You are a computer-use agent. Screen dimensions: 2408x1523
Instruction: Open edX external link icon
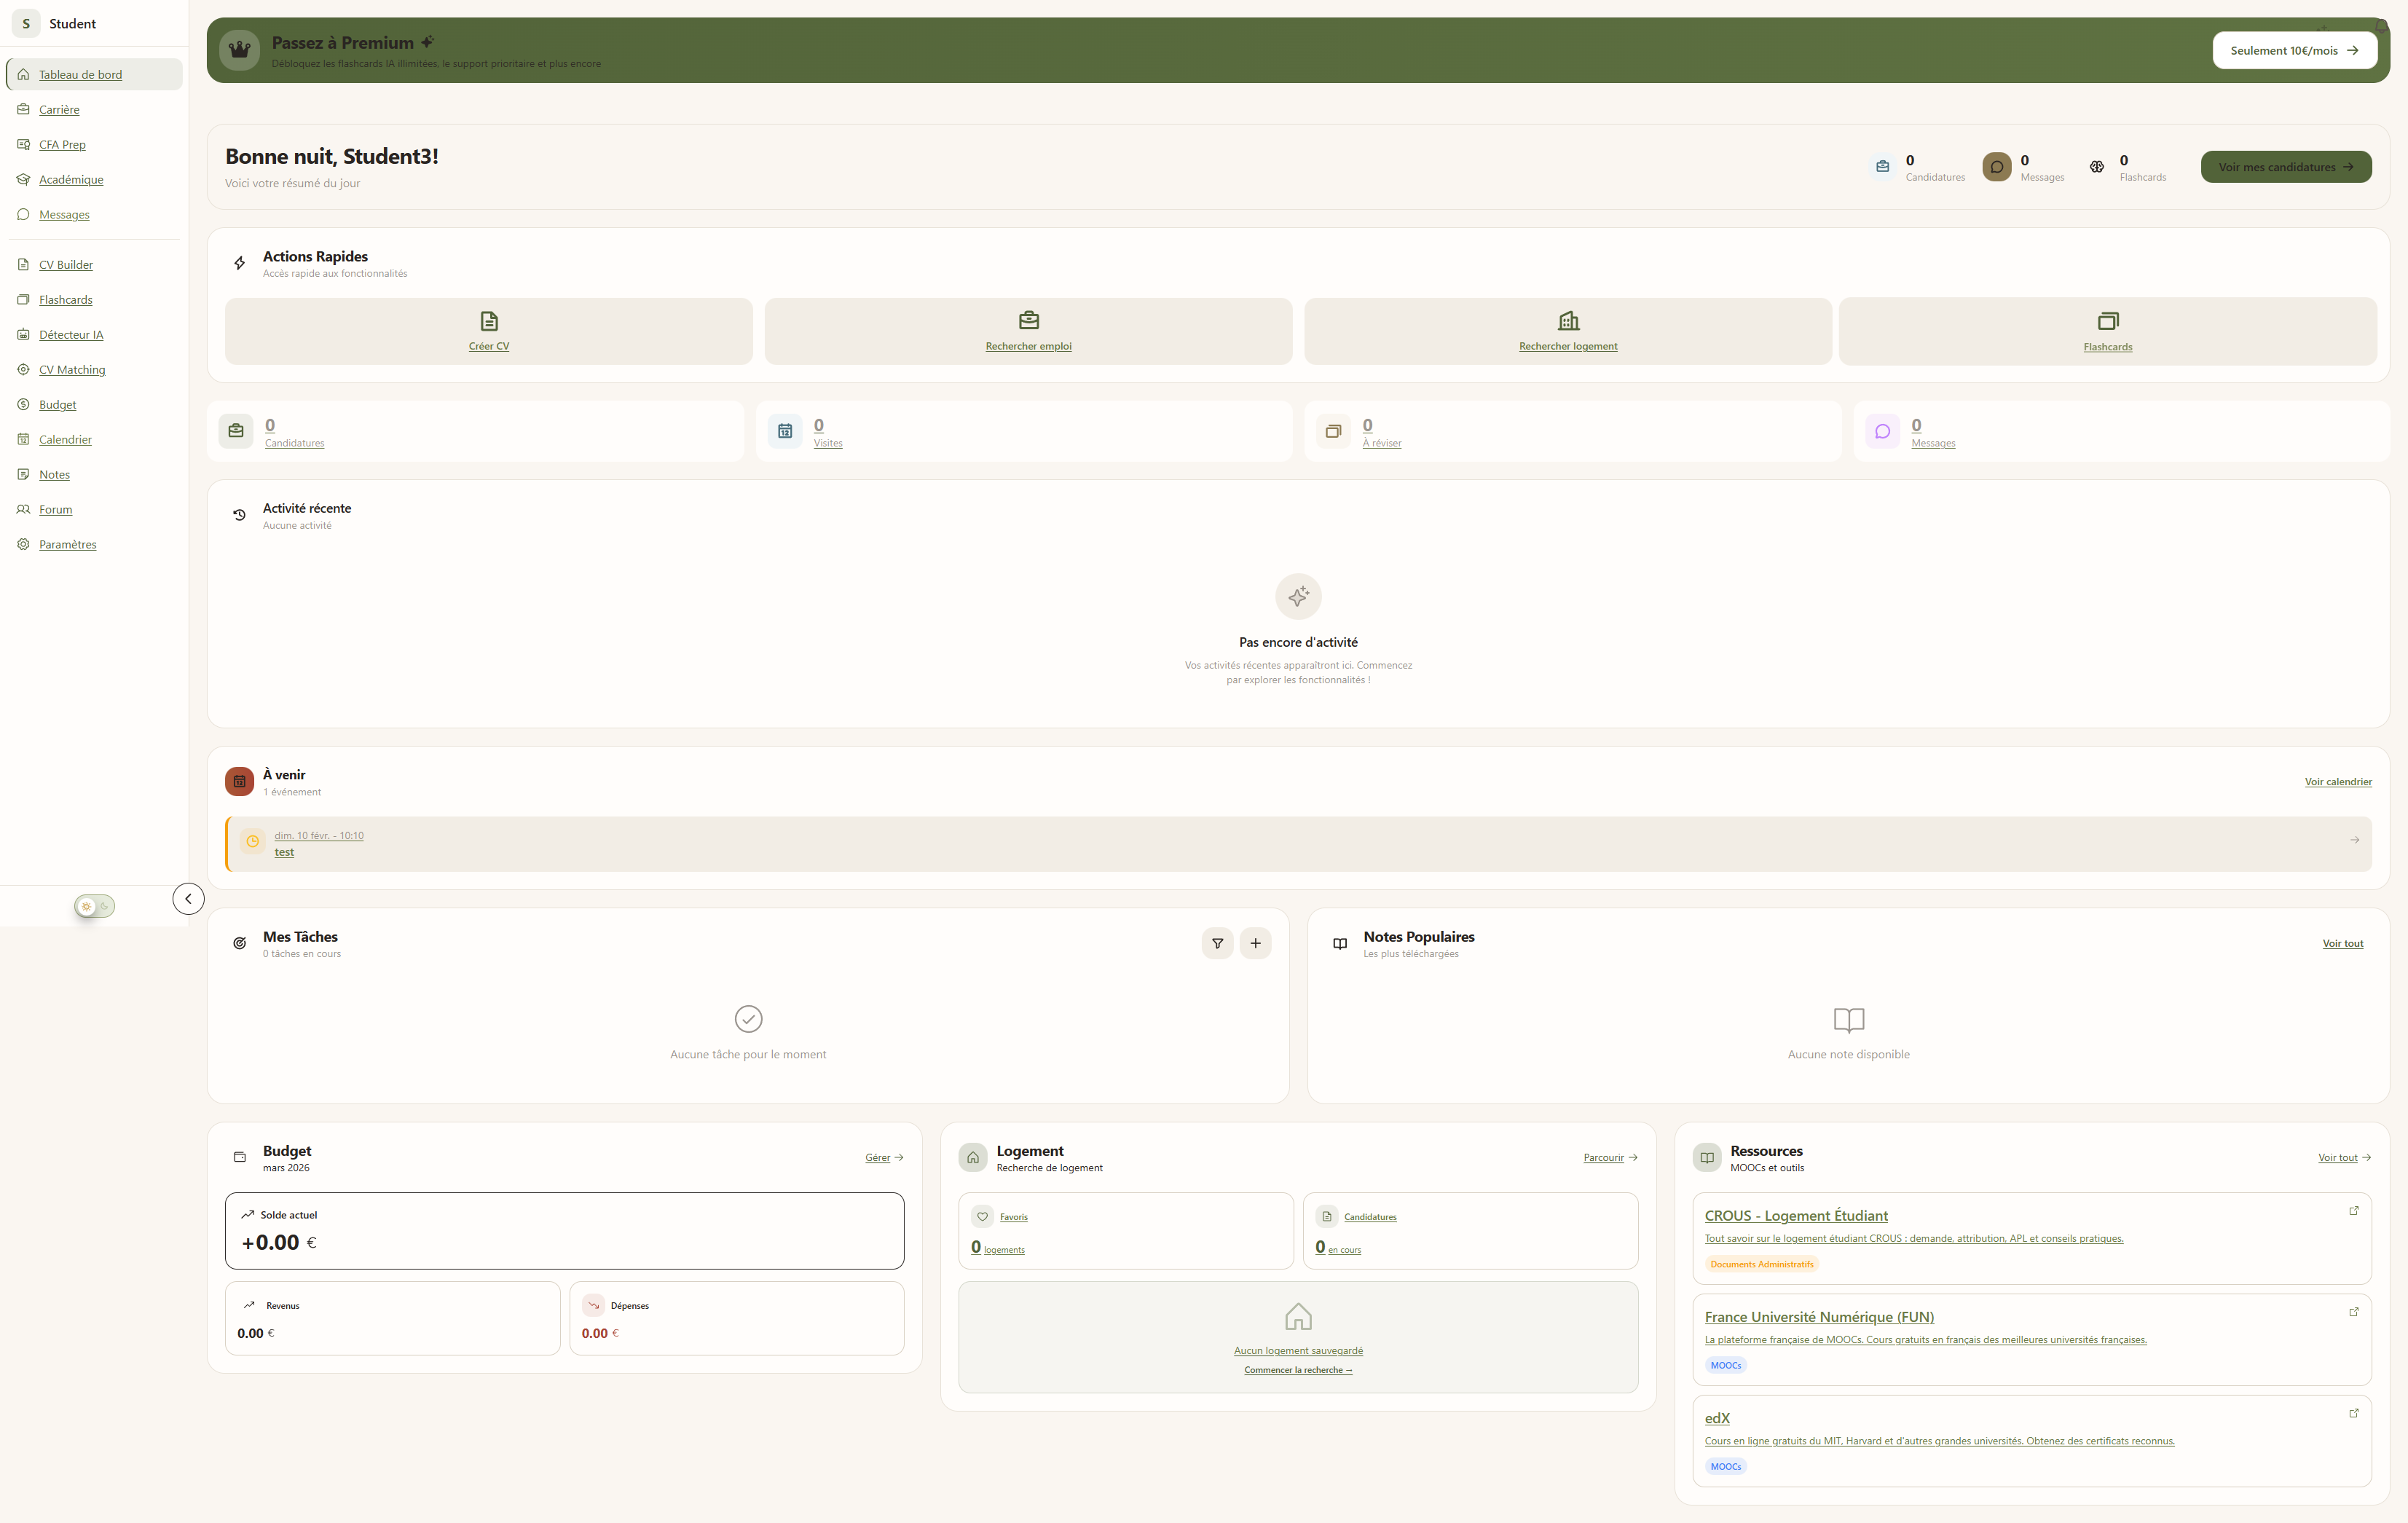(2353, 1413)
